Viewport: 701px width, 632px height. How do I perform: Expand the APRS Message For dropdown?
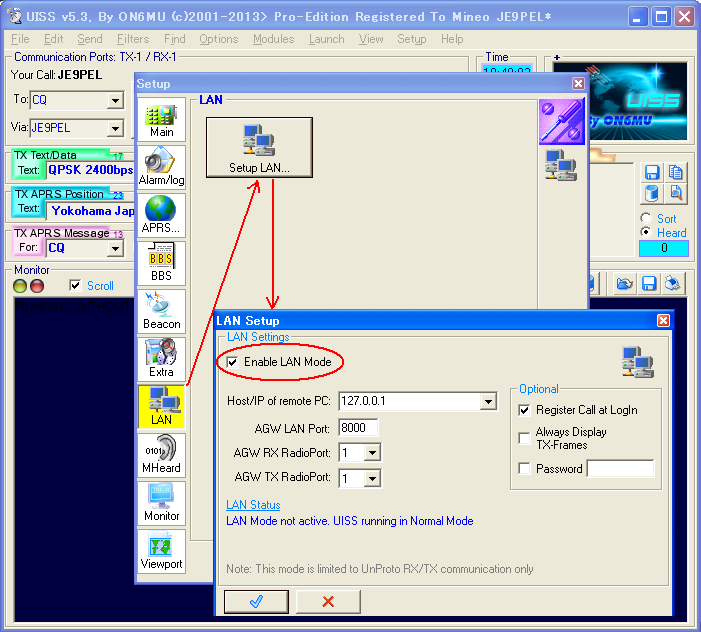[115, 249]
